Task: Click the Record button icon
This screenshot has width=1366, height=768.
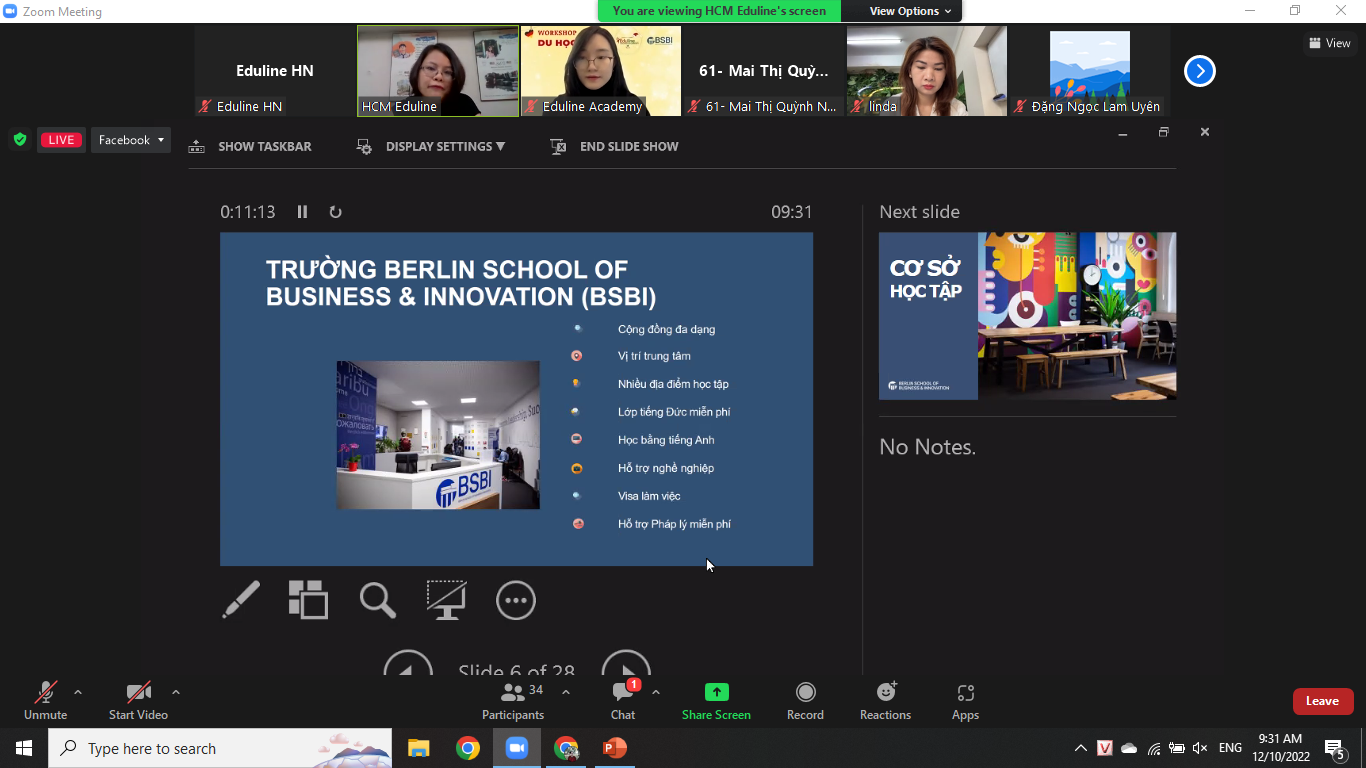Action: (x=805, y=692)
